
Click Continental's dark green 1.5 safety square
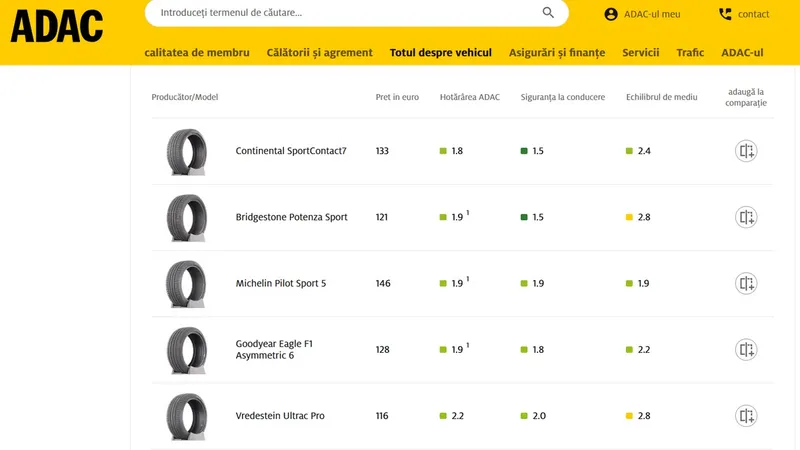(x=524, y=151)
